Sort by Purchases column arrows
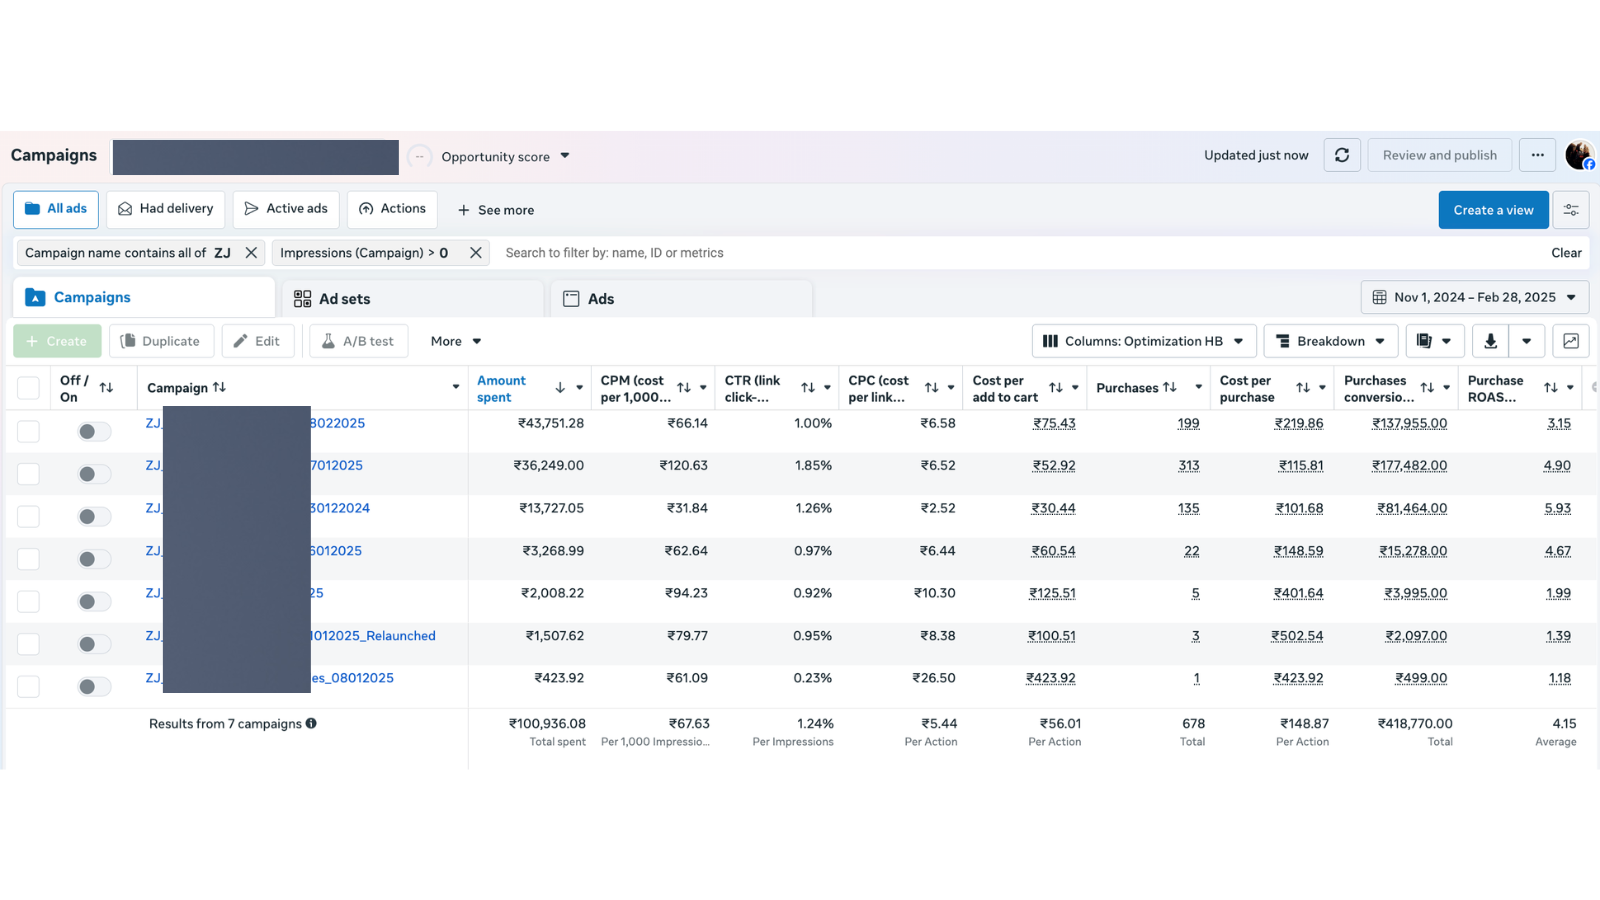Screen dimensions: 1600x900 pos(1170,387)
